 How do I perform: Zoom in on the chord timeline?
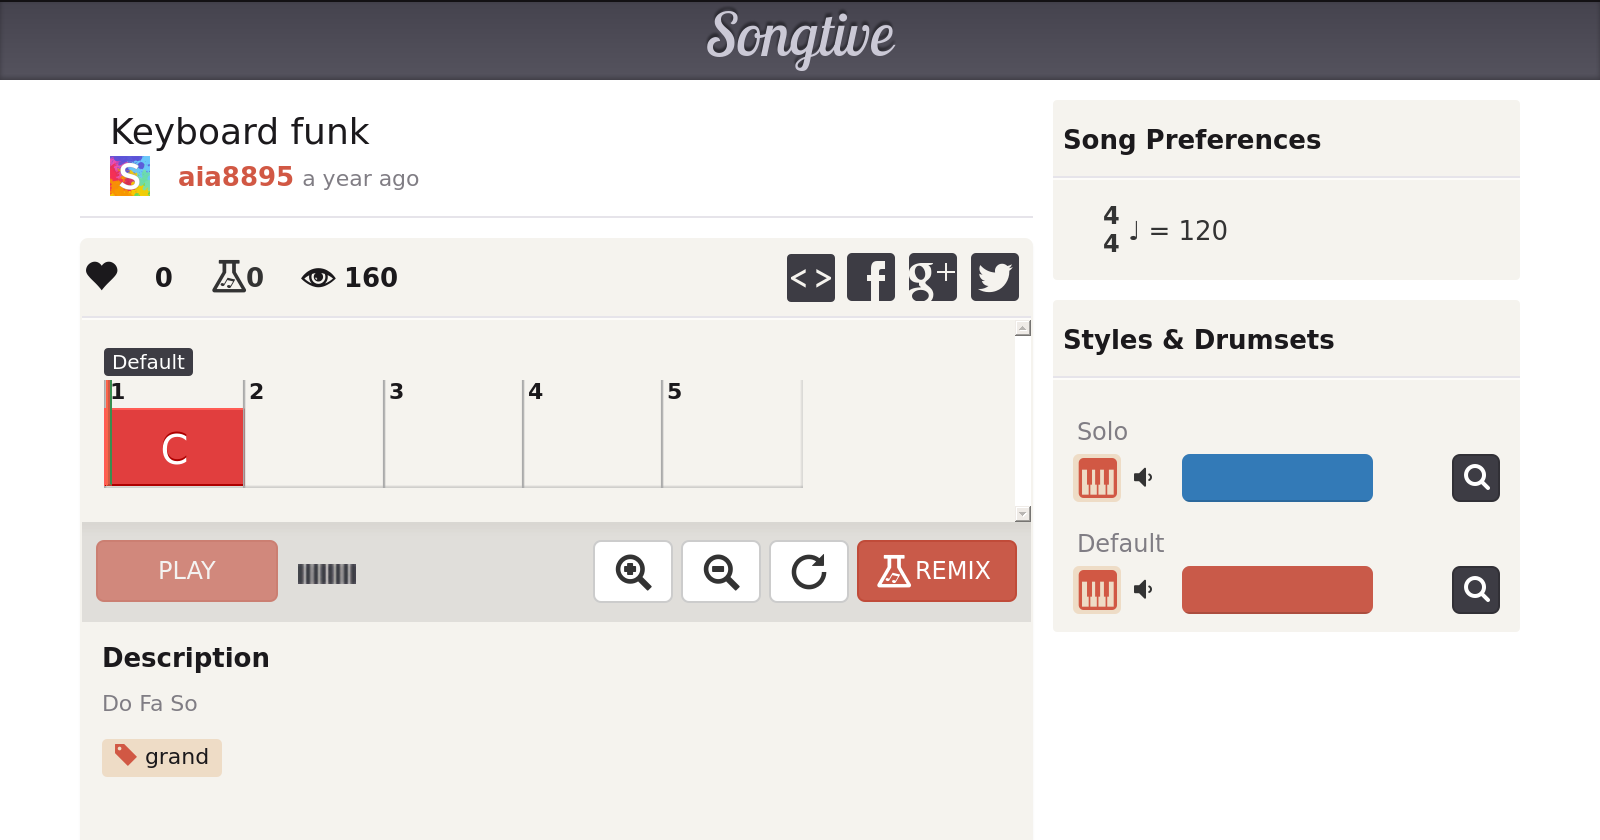tap(633, 572)
